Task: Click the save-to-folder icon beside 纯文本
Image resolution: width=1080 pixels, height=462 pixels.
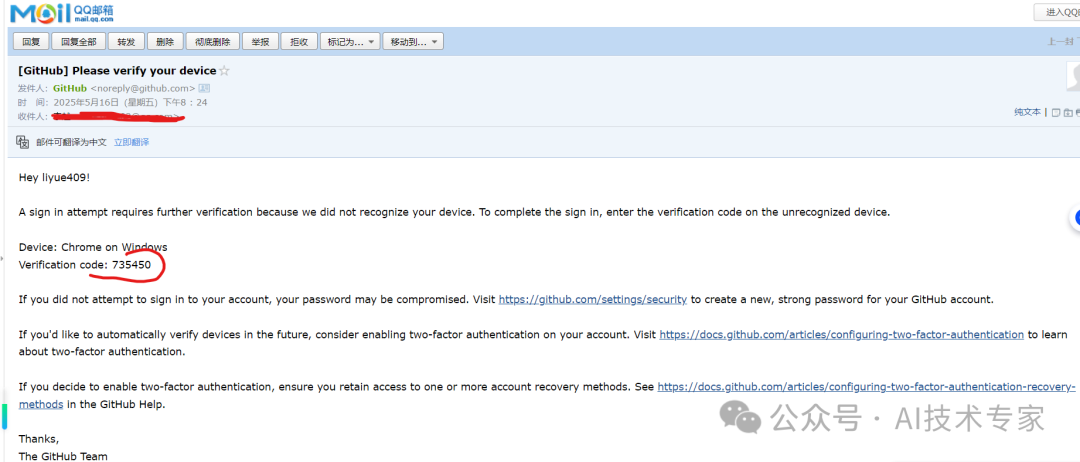Action: click(x=1068, y=112)
